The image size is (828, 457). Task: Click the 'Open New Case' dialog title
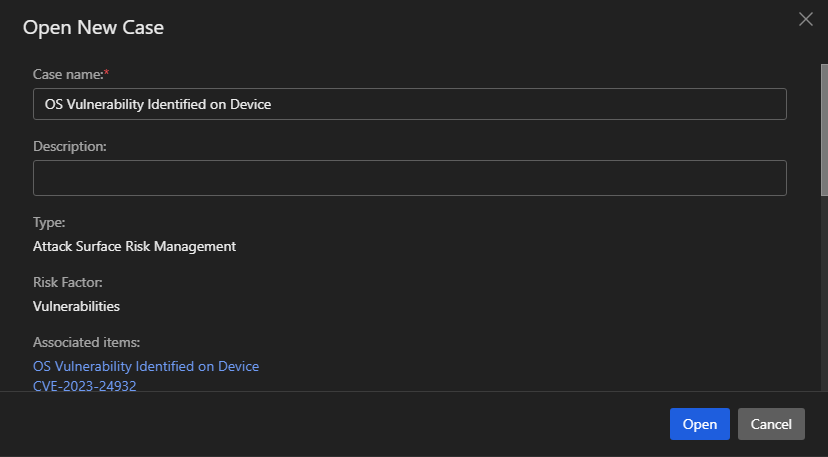click(93, 28)
